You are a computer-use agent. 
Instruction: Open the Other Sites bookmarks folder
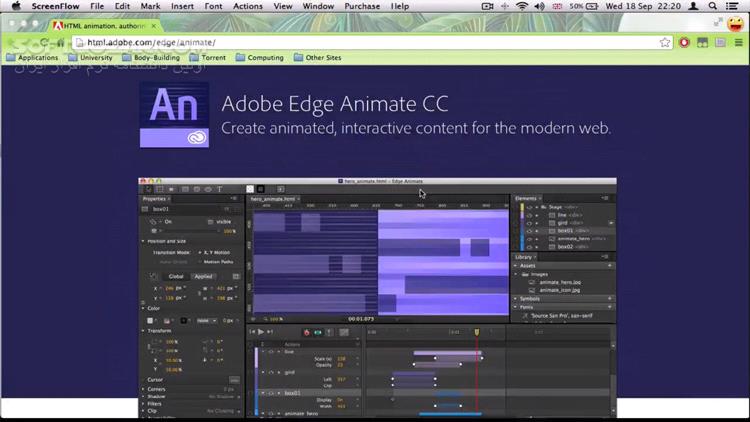317,57
